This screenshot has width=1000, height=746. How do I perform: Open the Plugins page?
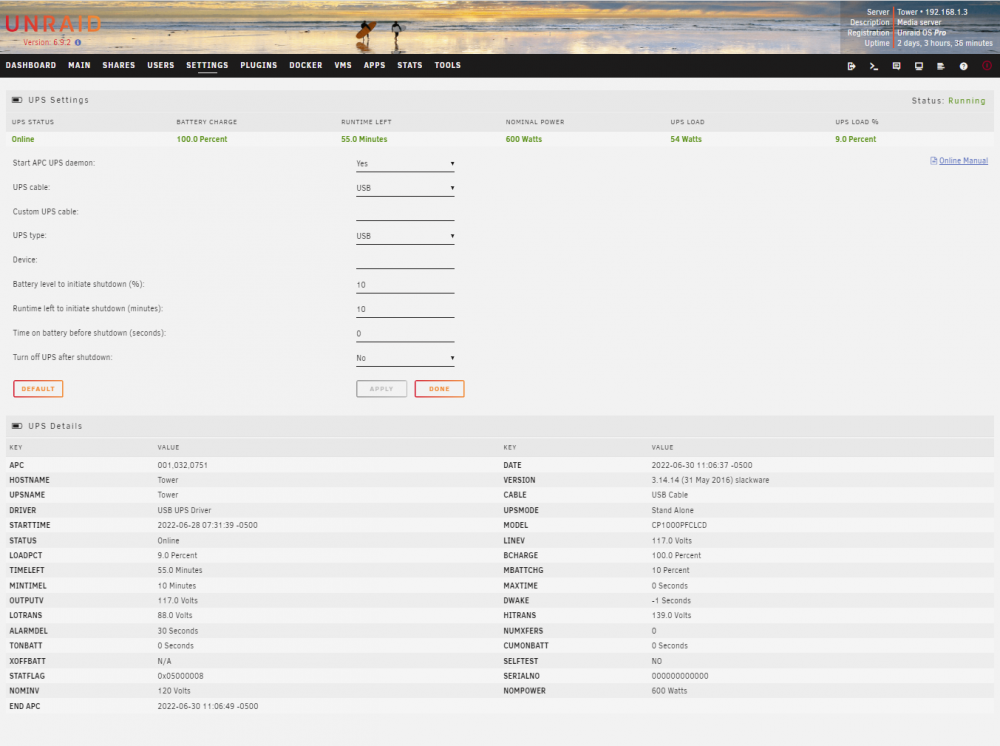click(x=258, y=65)
